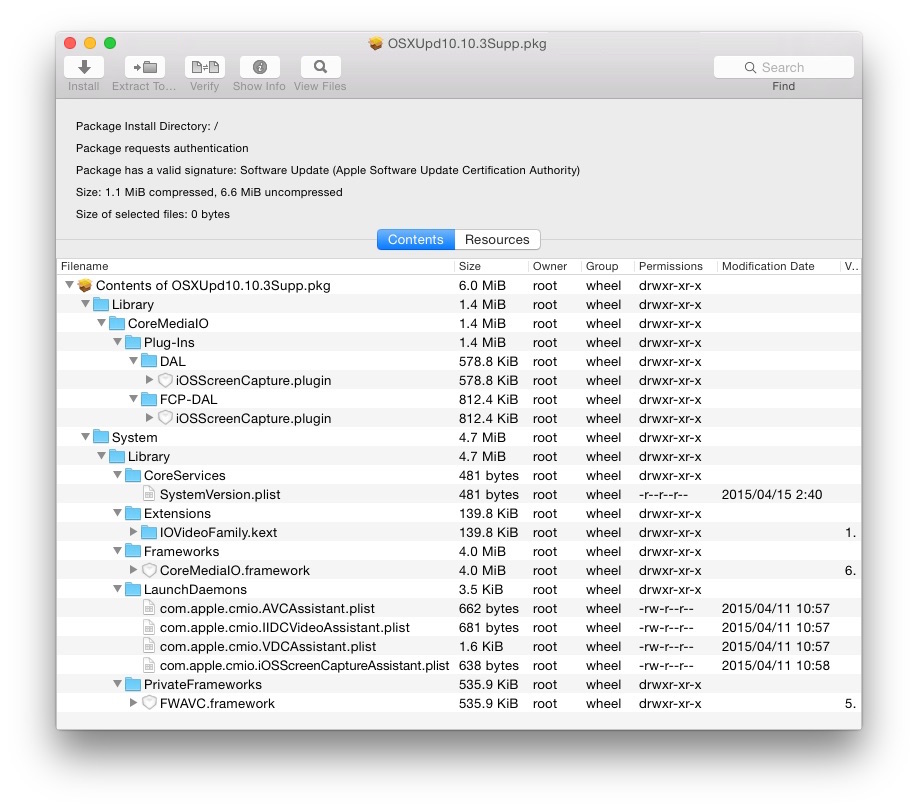Click the CoreMediaIO.framework bundle icon

(x=149, y=570)
